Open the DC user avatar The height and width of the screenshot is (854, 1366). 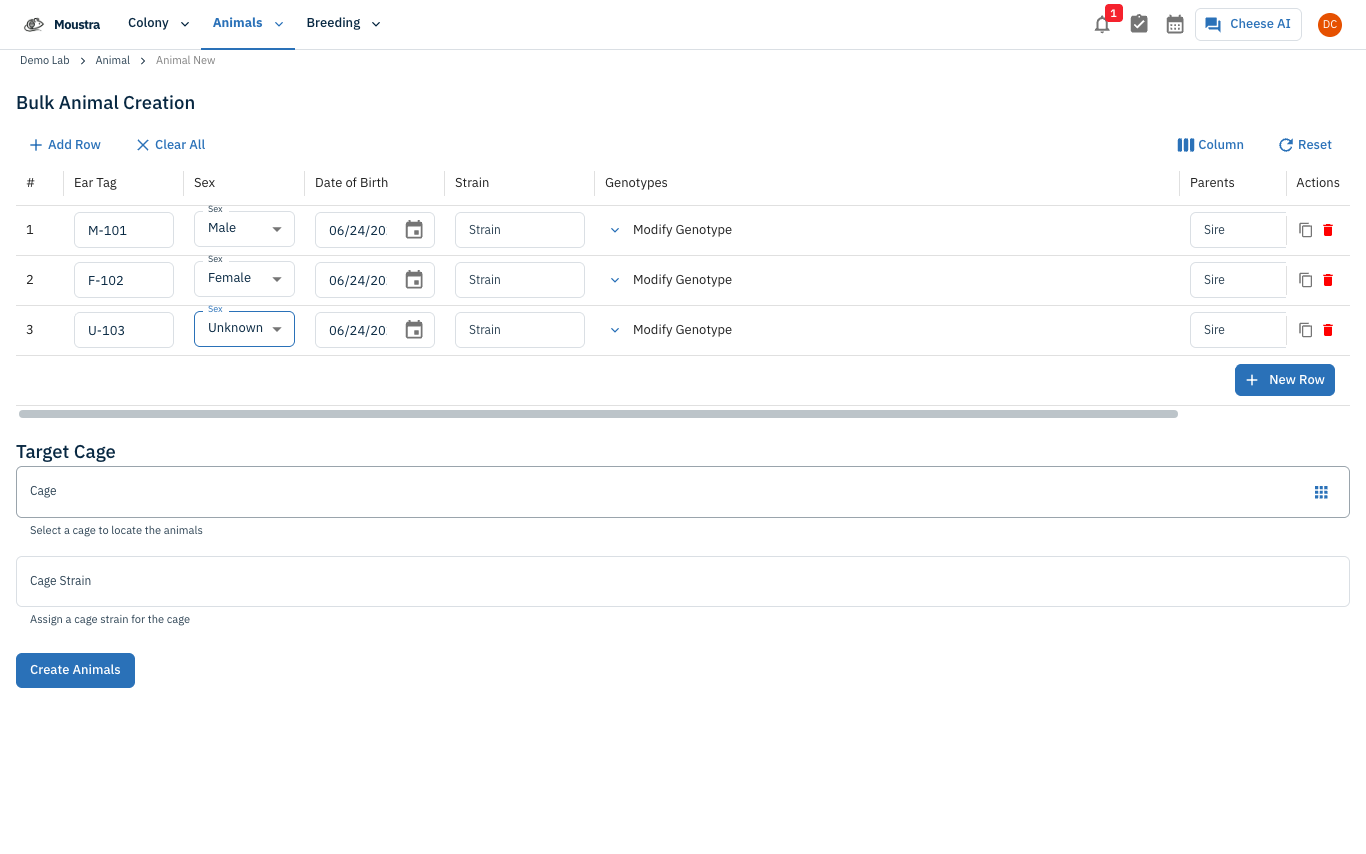[x=1329, y=24]
